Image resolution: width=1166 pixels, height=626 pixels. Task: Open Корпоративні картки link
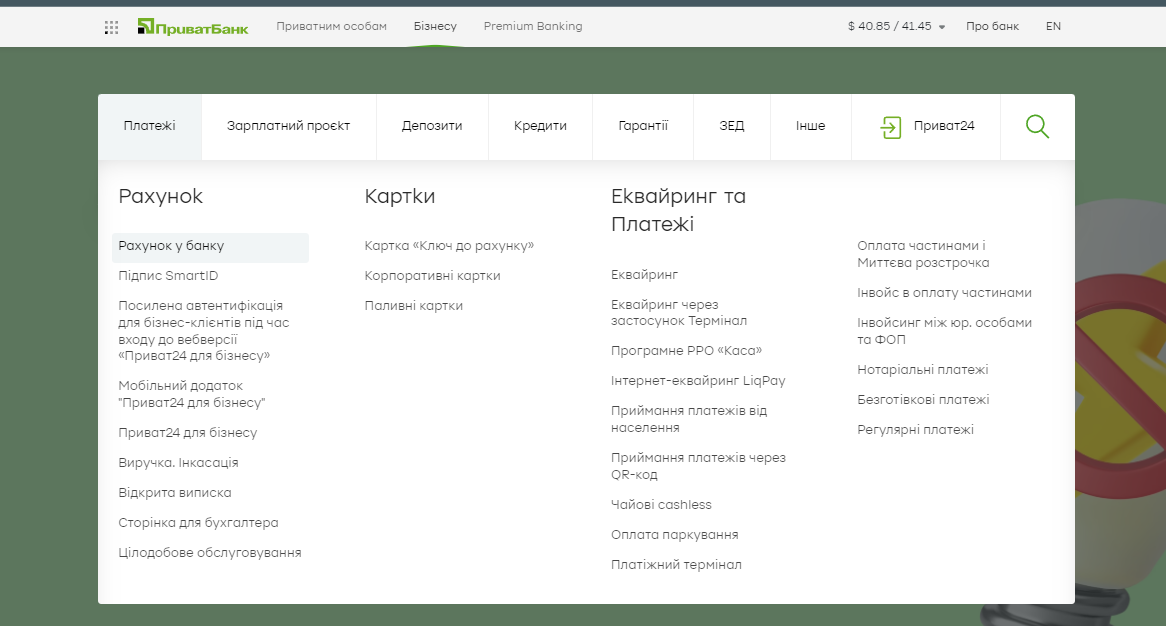click(432, 276)
